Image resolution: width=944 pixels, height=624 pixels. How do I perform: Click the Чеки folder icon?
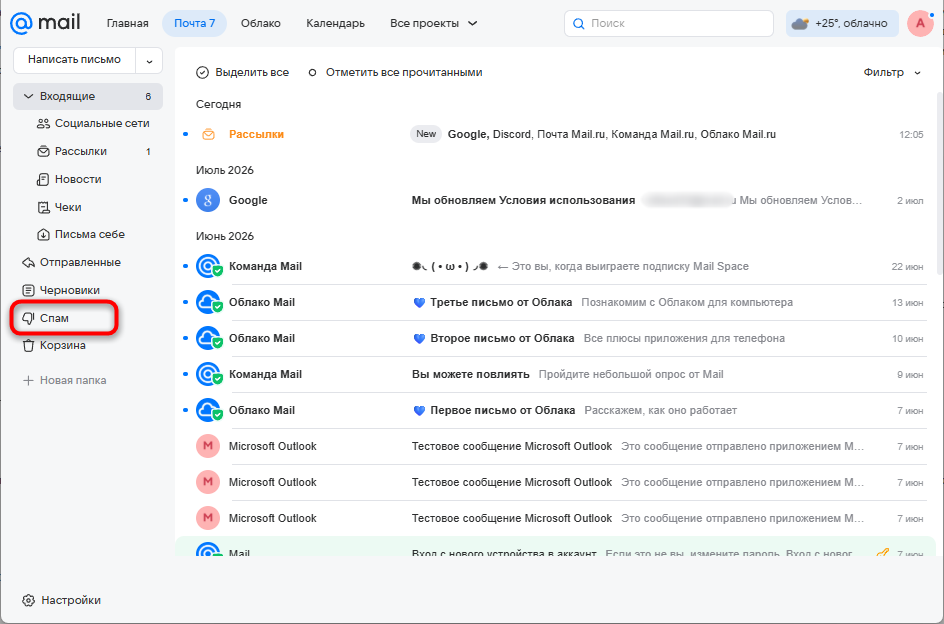tap(43, 207)
